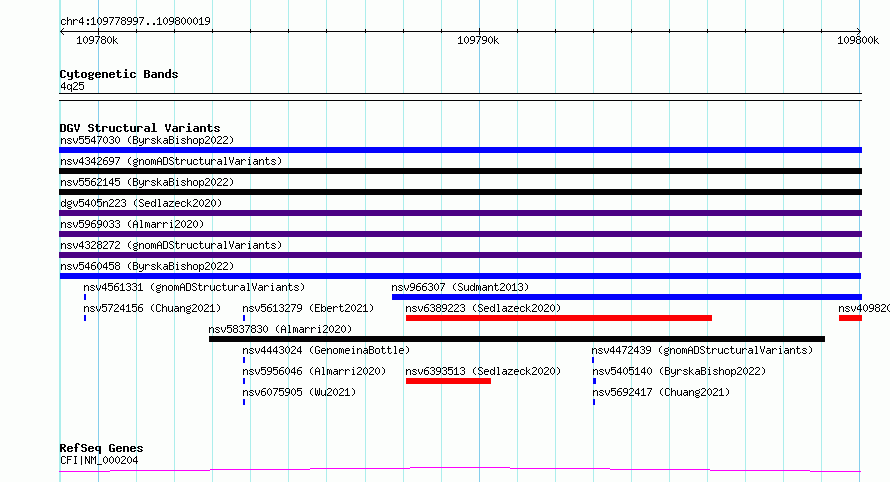Image resolution: width=890 pixels, height=482 pixels.
Task: Click the black bar for nsv4342697
Action: (x=460, y=171)
